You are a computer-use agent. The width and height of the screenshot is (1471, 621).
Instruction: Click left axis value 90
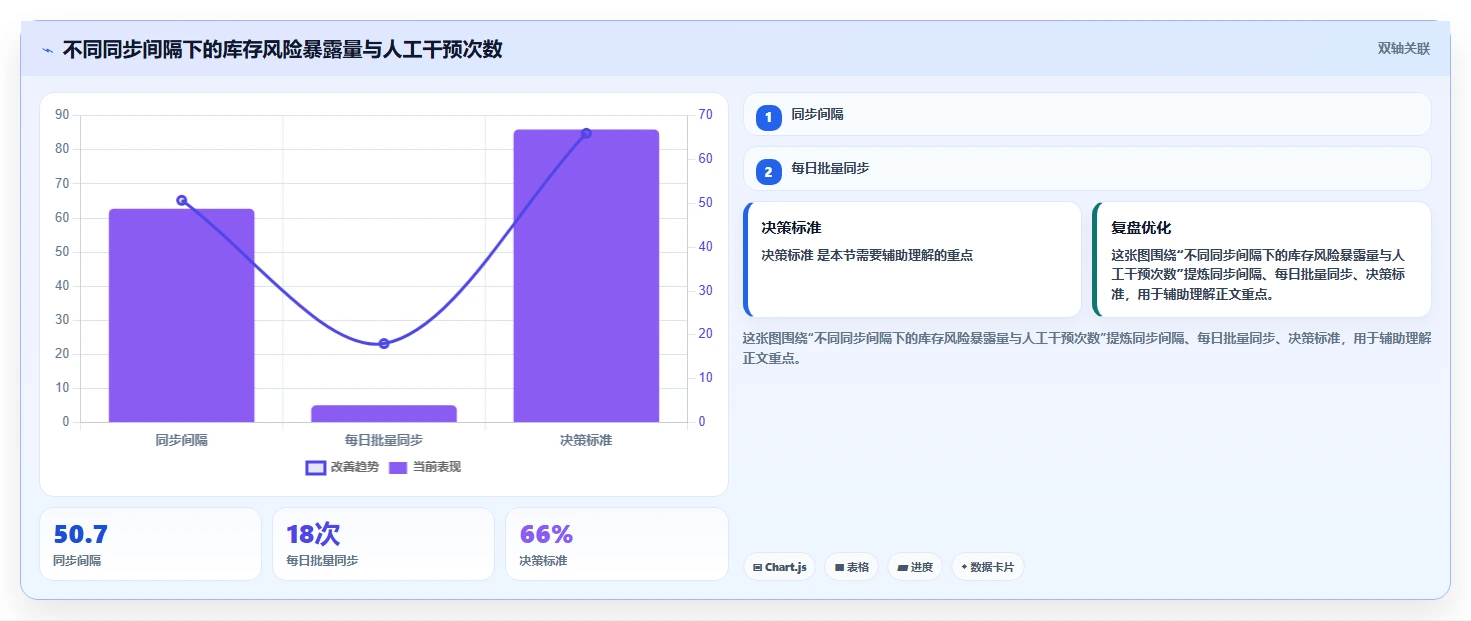62,115
